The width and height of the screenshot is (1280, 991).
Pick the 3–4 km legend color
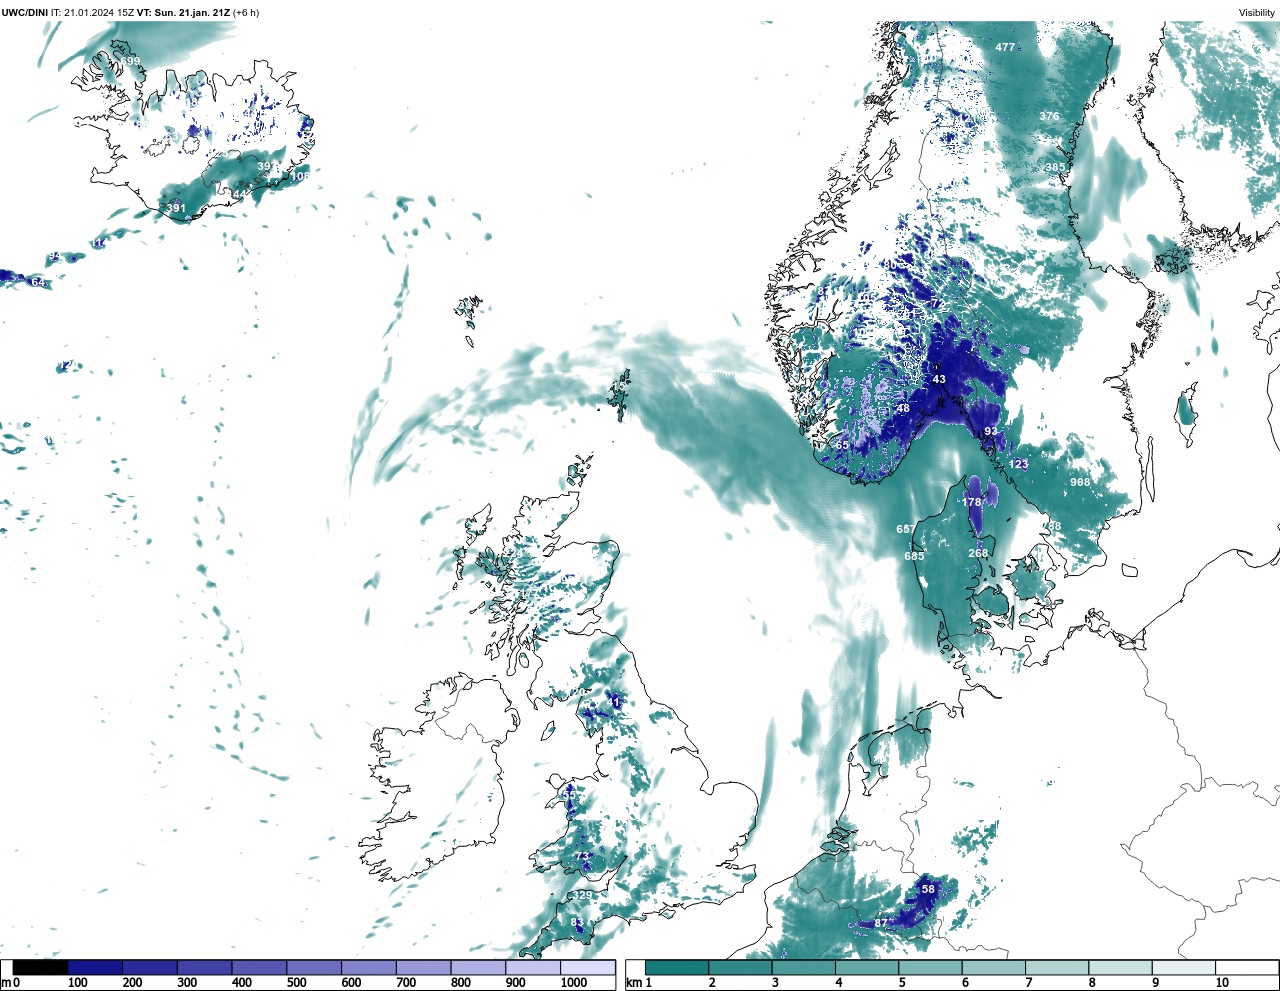pos(804,967)
